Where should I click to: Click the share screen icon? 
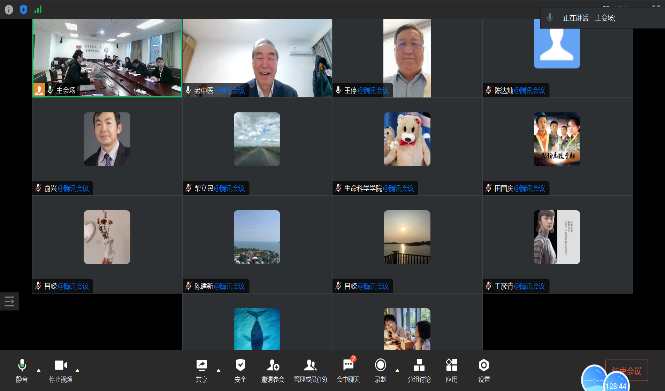click(x=201, y=370)
